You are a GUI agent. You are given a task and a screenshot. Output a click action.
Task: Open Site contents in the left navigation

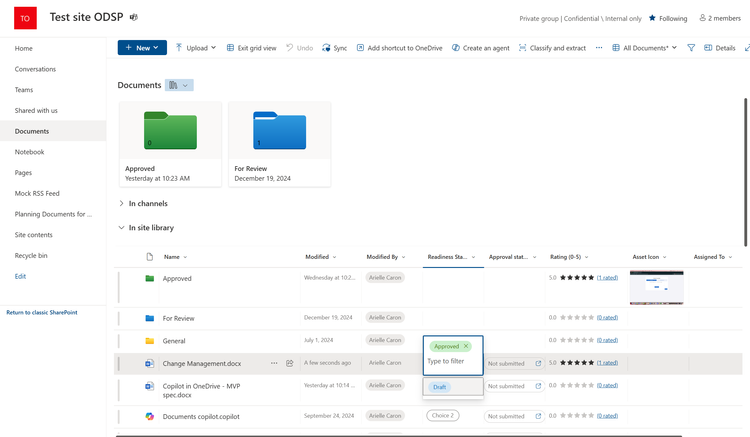[33, 235]
